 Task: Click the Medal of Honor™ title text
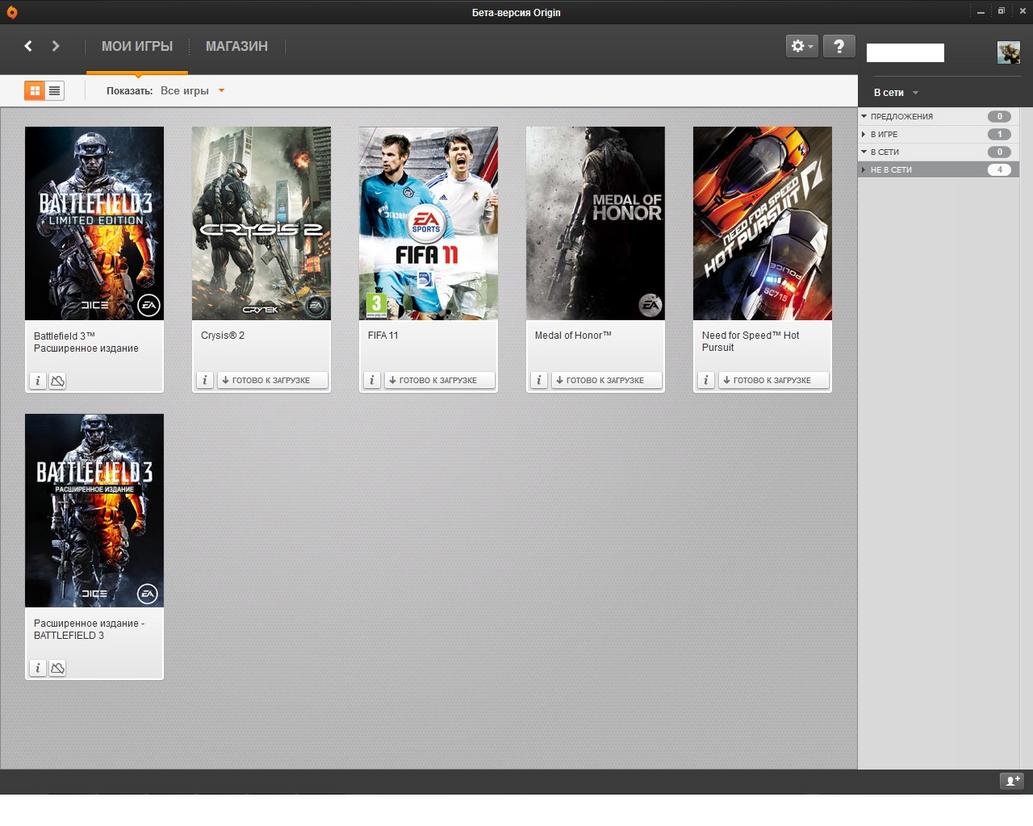(573, 335)
